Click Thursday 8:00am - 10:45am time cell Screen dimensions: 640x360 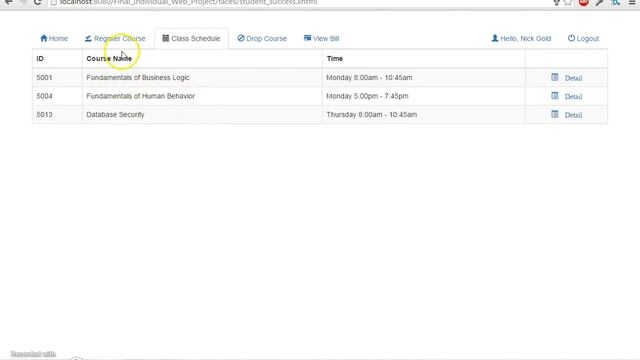click(x=372, y=114)
